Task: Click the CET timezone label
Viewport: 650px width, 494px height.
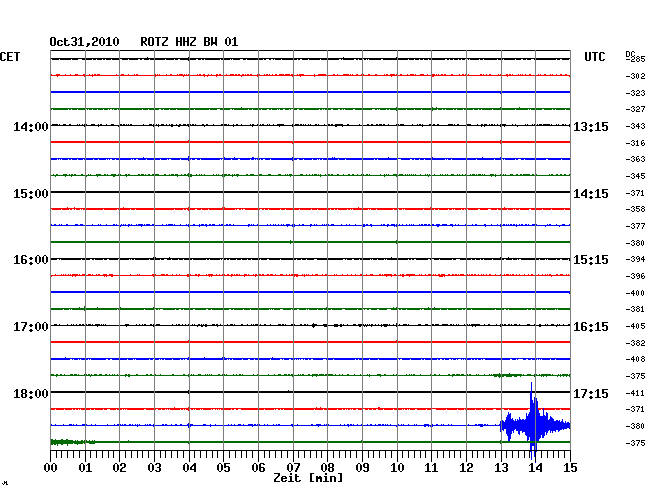Action: (x=10, y=57)
